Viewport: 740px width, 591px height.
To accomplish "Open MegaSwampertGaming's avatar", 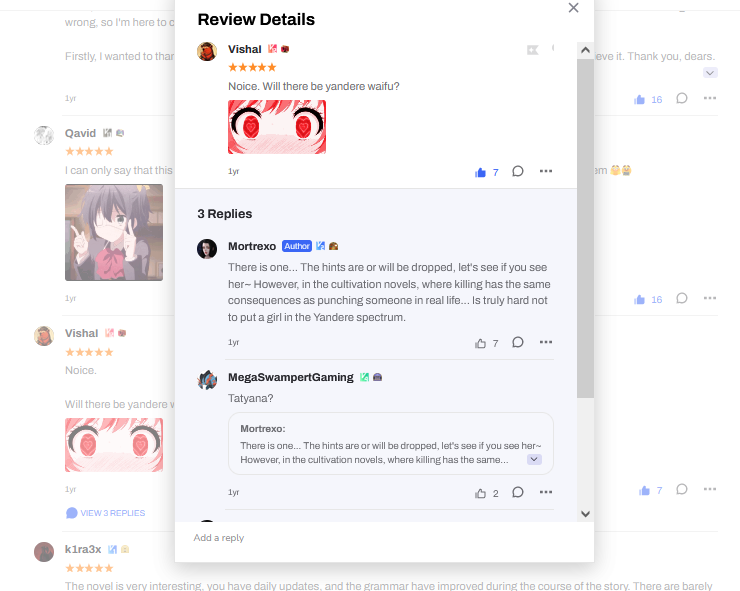I will tap(207, 380).
